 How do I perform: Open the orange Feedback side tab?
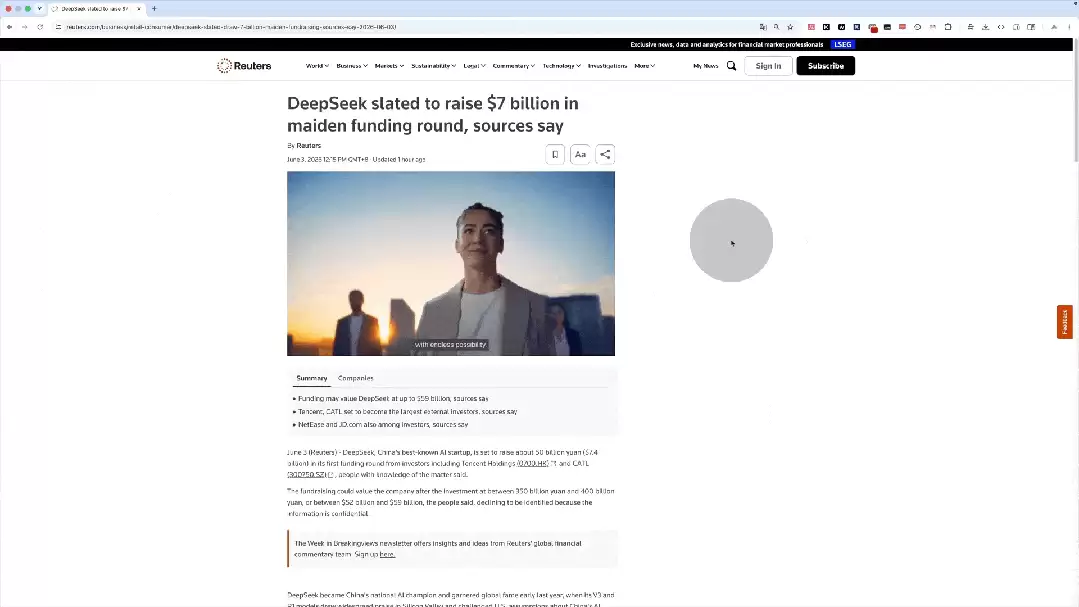pos(1065,321)
